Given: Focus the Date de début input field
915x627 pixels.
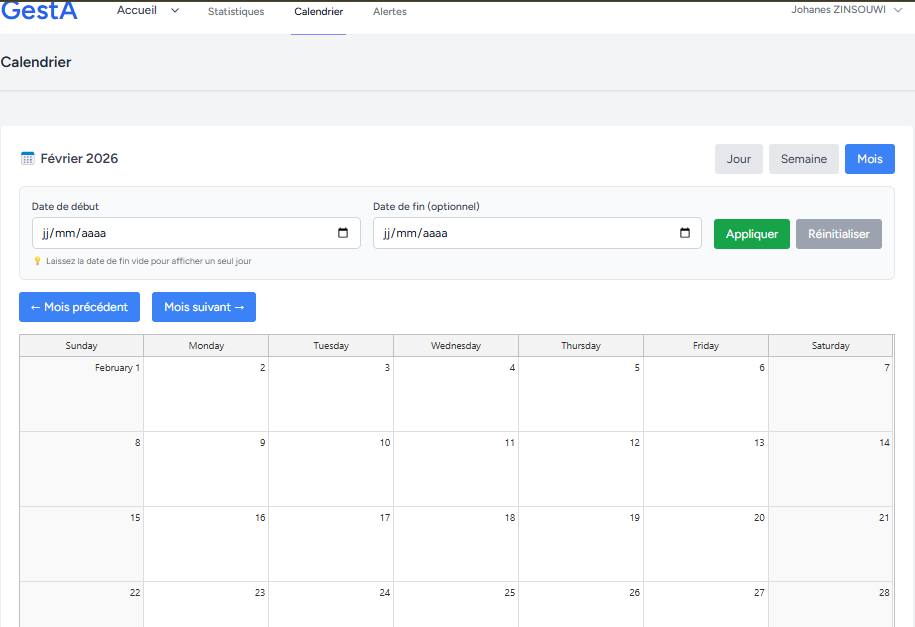Looking at the screenshot, I should [180, 233].
